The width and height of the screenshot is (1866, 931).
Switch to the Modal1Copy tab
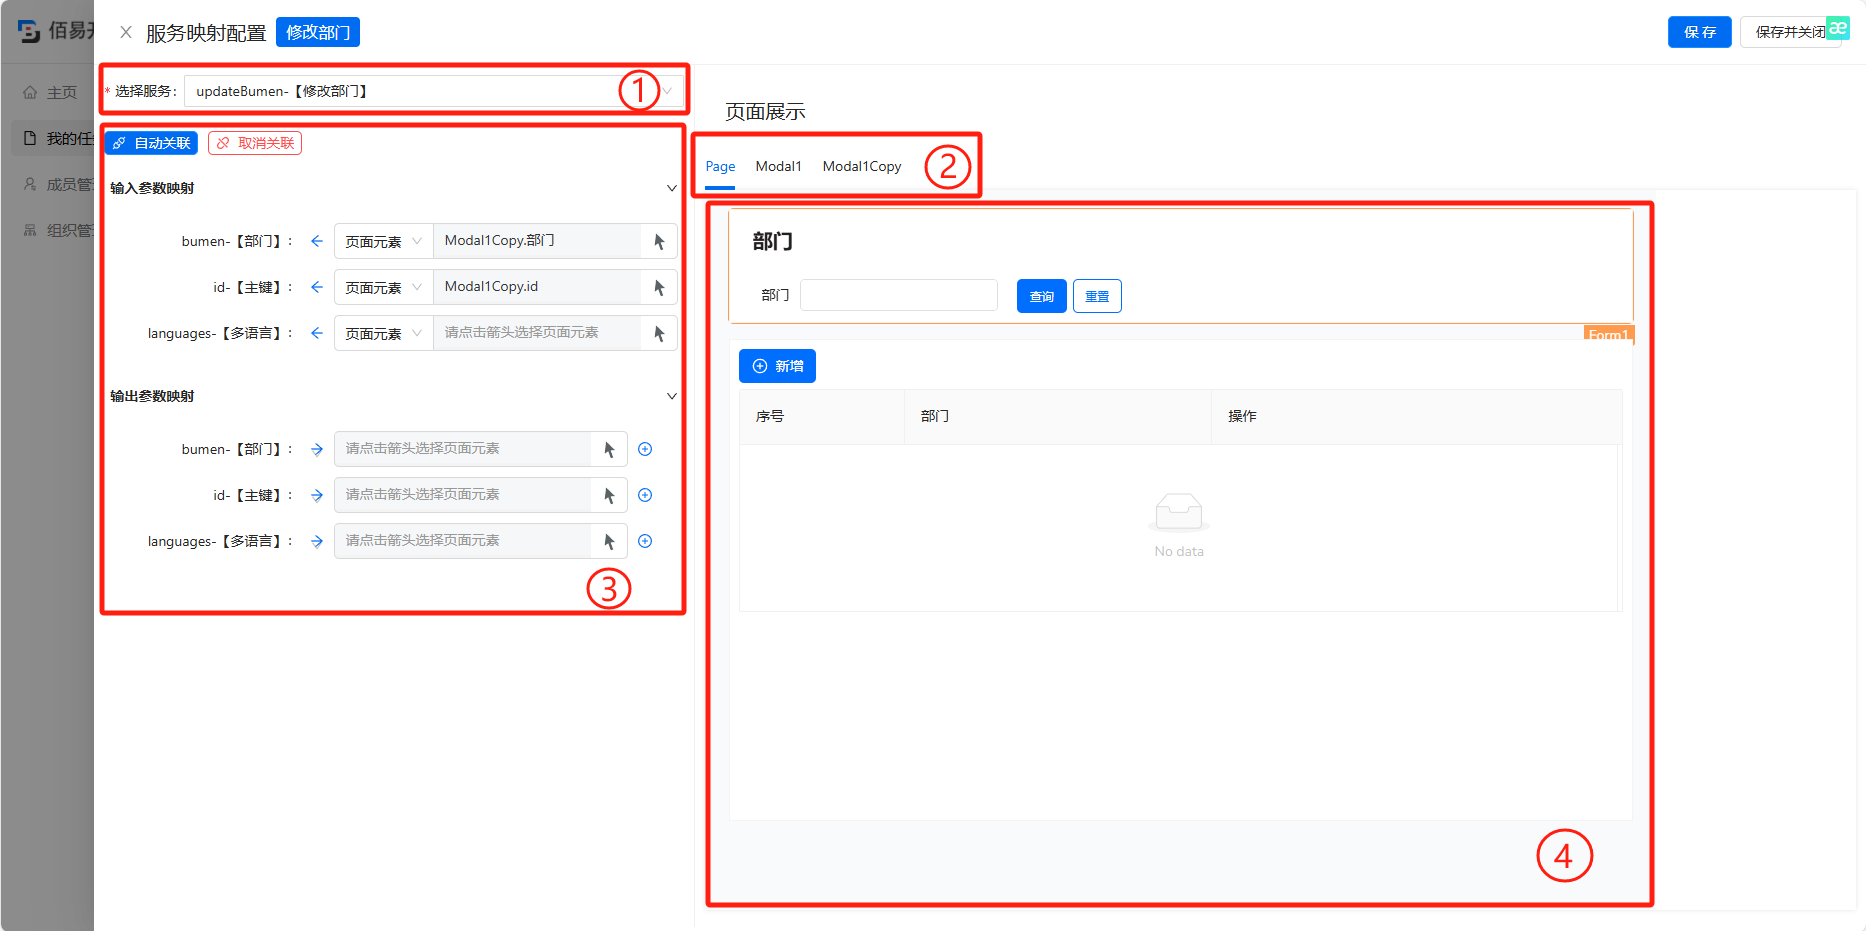(862, 166)
